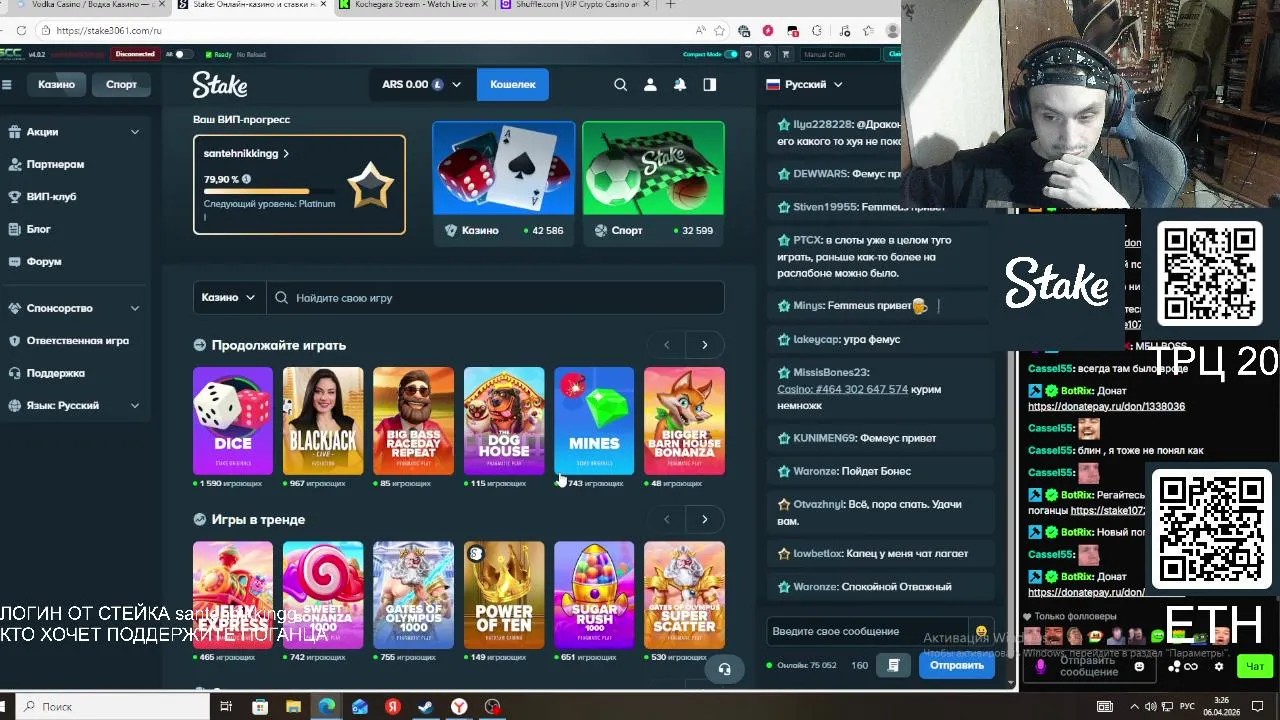
Task: Open the ARS balance currency dropdown
Action: click(x=421, y=85)
